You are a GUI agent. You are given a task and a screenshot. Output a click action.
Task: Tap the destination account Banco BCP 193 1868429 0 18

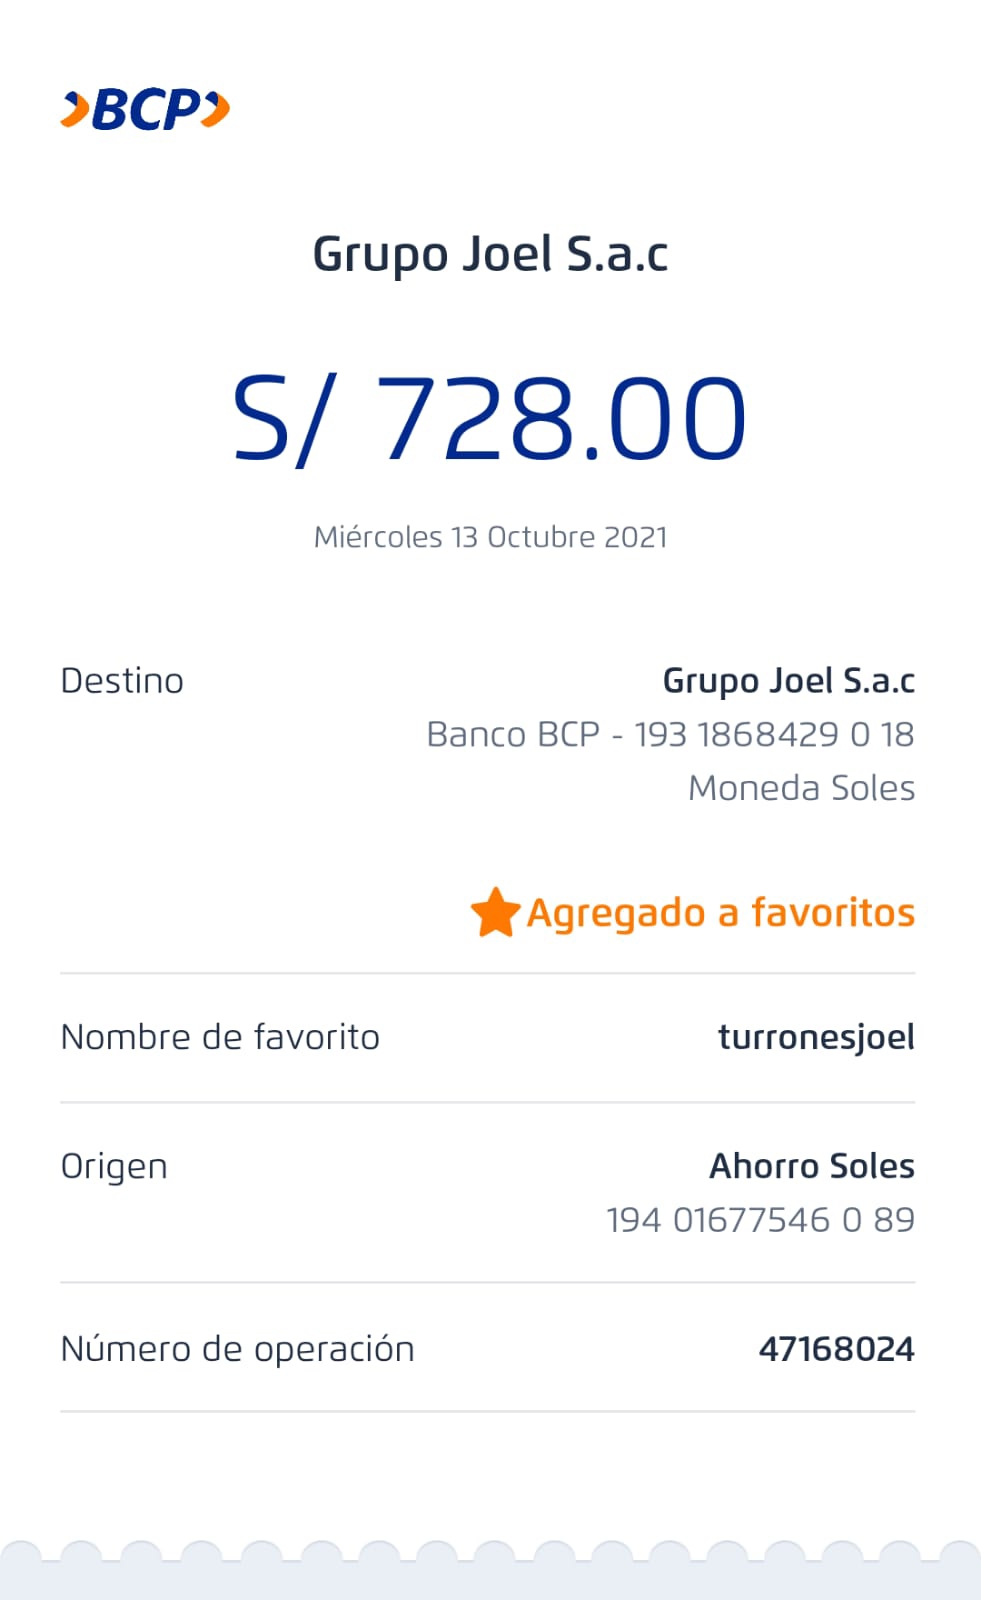[670, 735]
